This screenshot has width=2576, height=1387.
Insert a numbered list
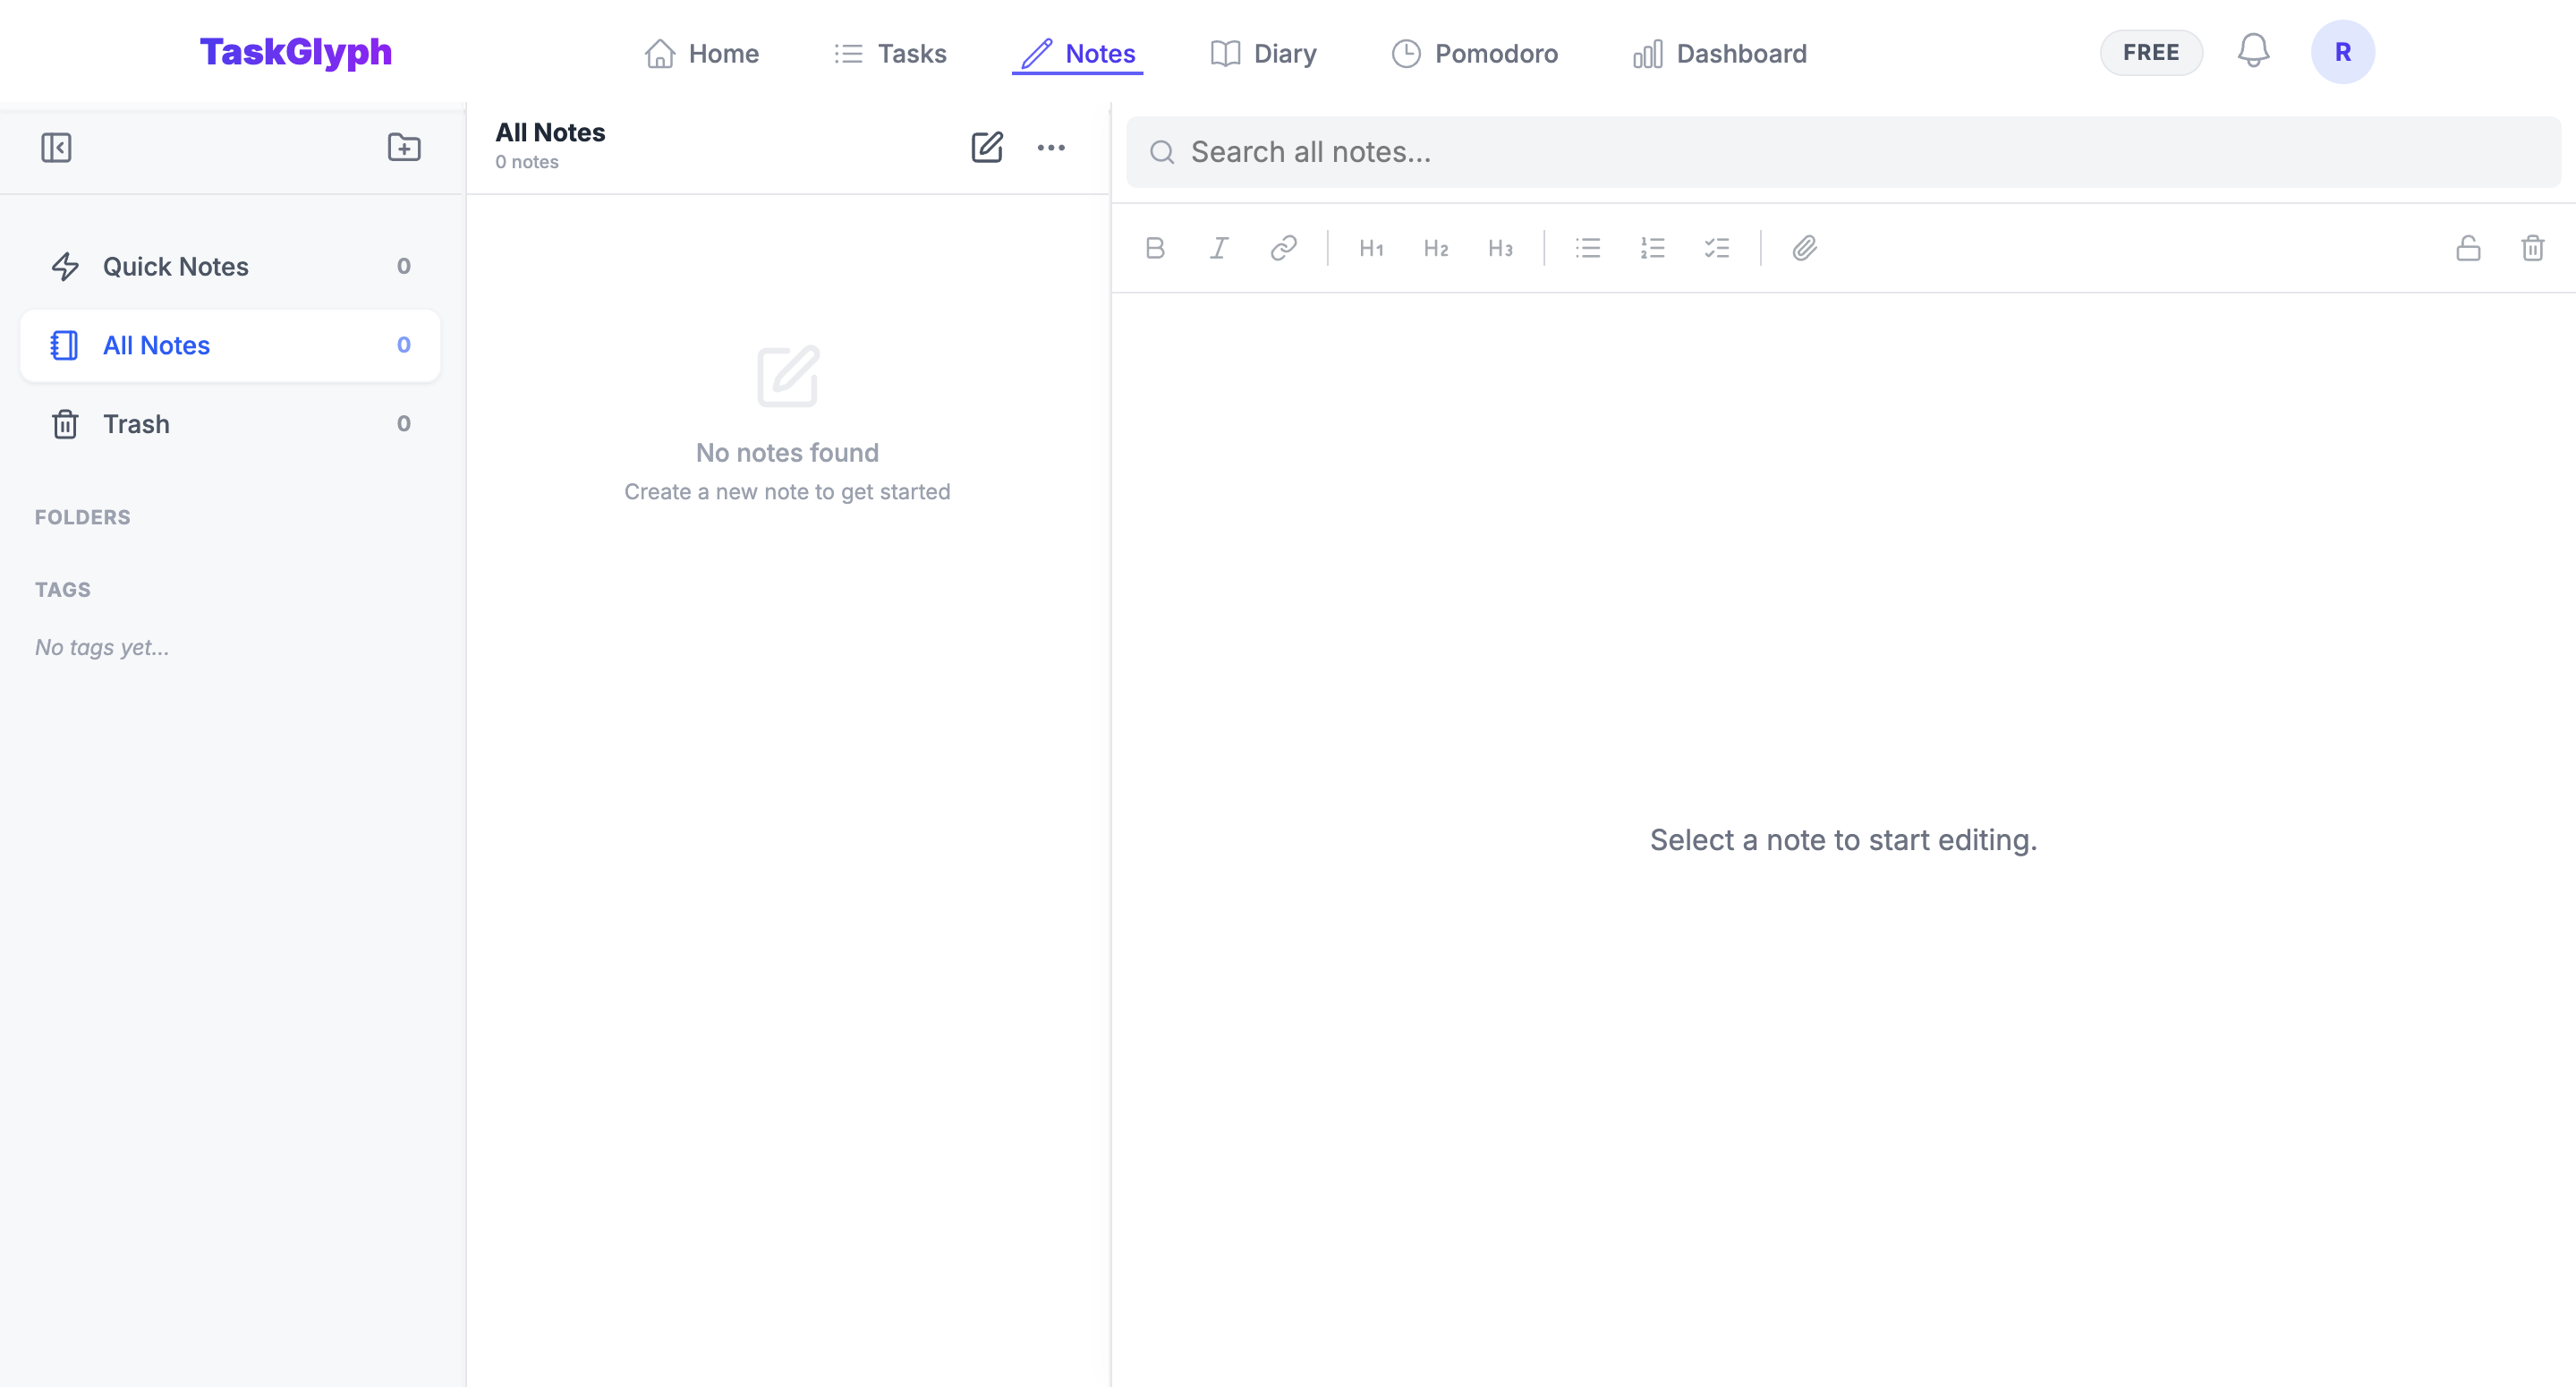pos(1652,248)
